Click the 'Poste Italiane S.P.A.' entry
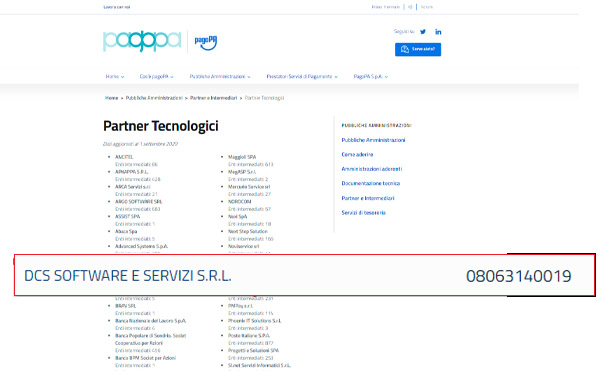This screenshot has height=371, width=601. [x=249, y=336]
